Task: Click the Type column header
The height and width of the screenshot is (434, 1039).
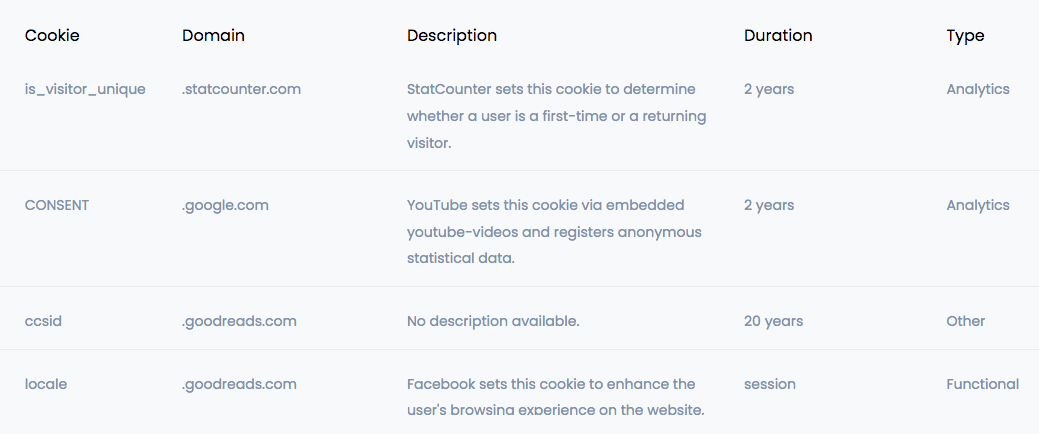Action: pos(965,35)
